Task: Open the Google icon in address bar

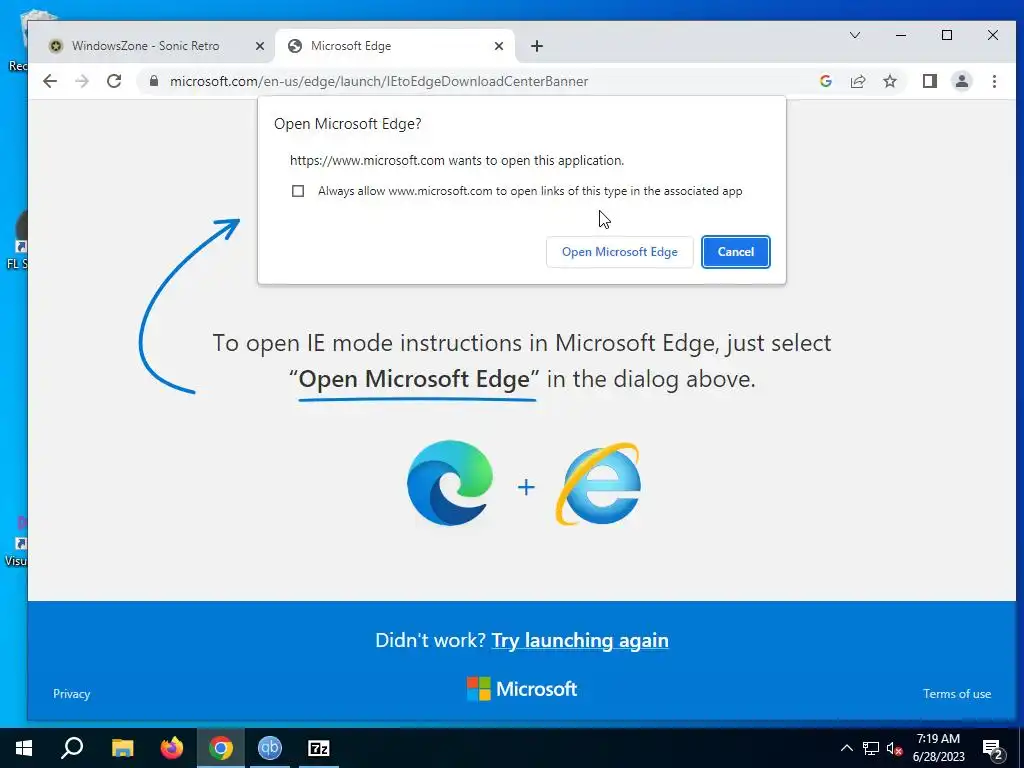Action: [x=825, y=81]
